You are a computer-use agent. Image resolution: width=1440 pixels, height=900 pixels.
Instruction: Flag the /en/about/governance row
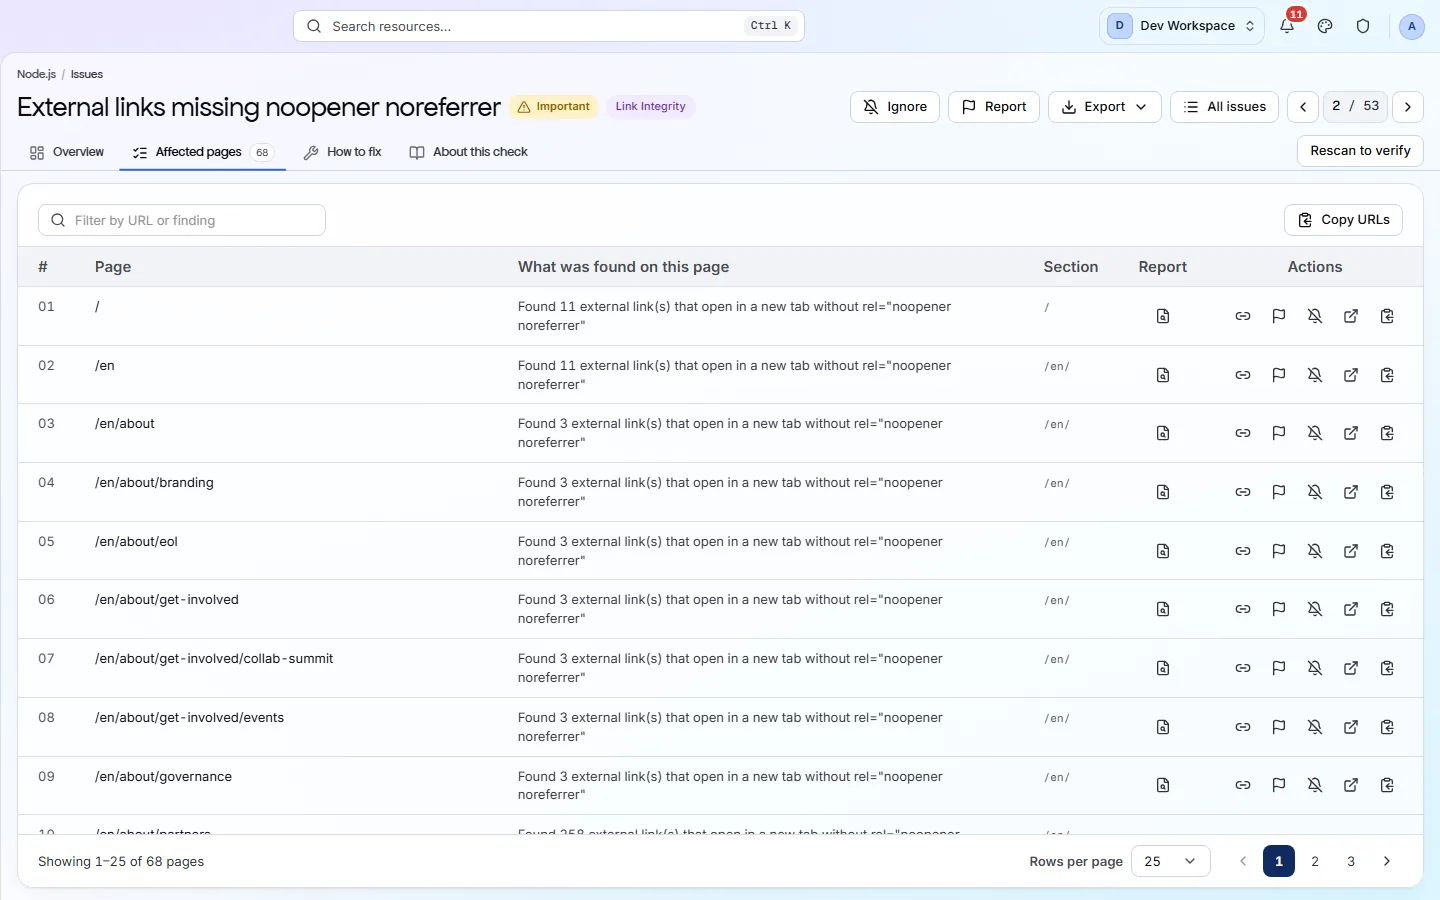(x=1279, y=785)
